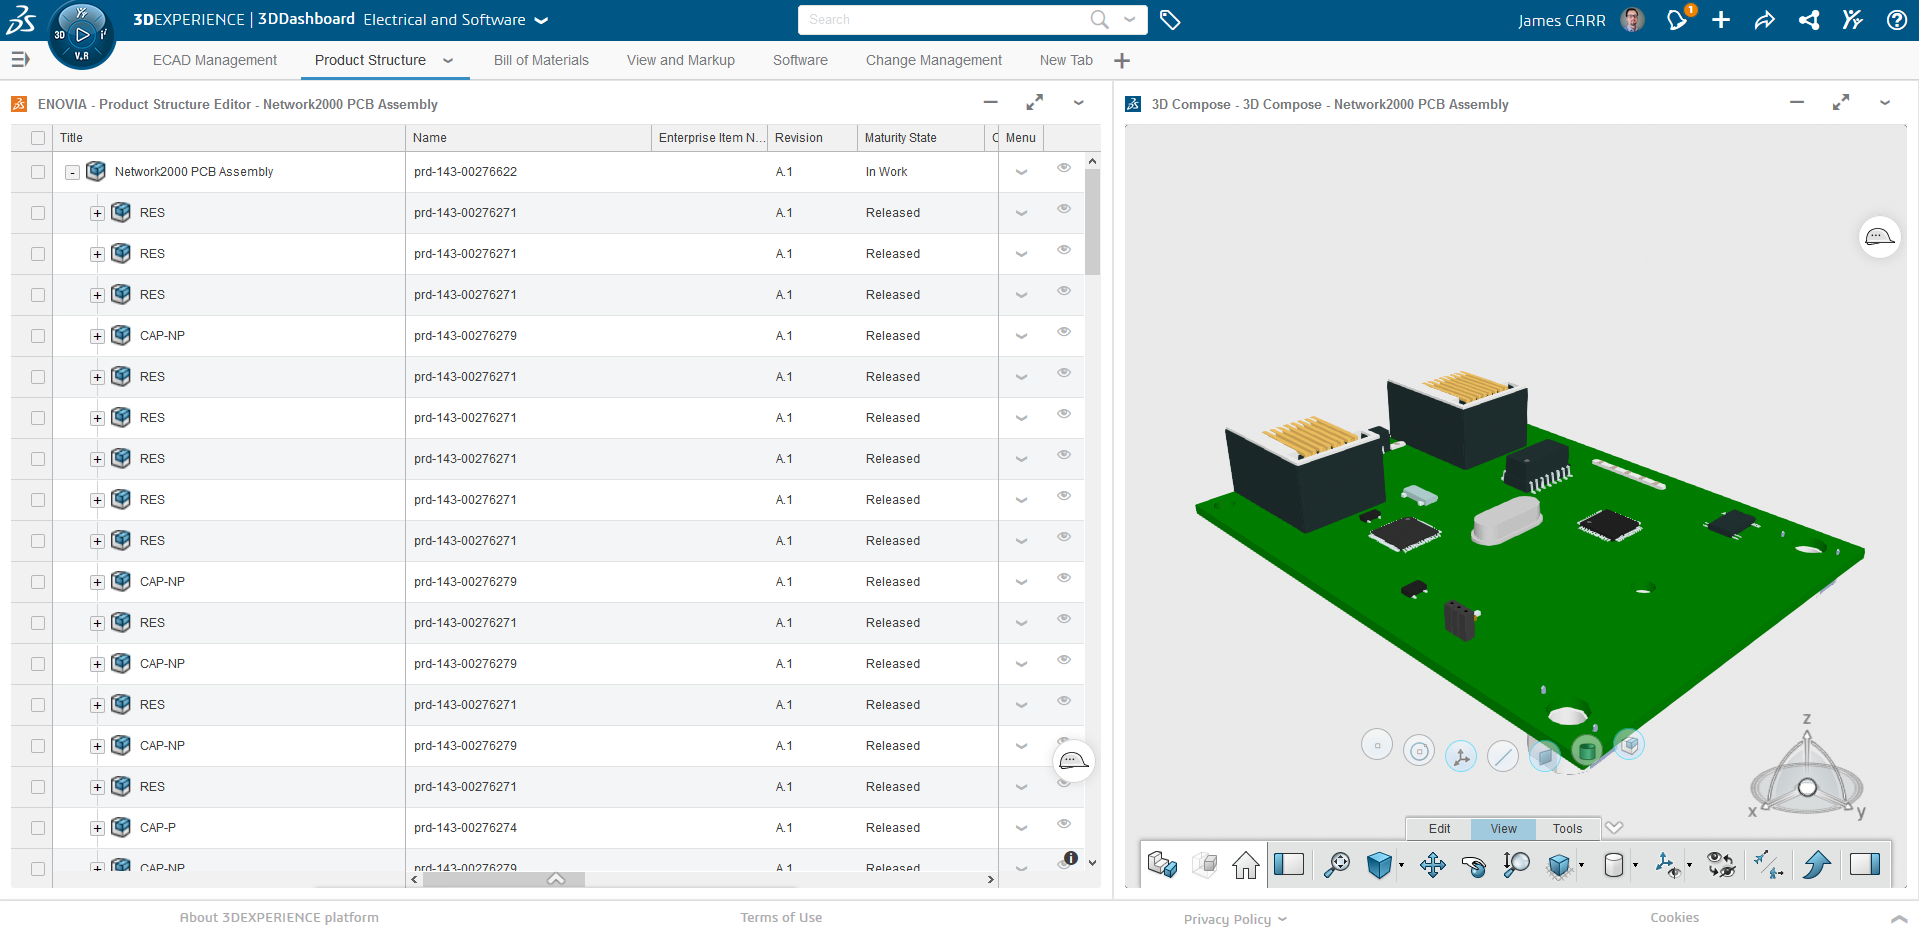Click the Zoom Fit All magnifier icon
1919x934 pixels.
[1336, 865]
